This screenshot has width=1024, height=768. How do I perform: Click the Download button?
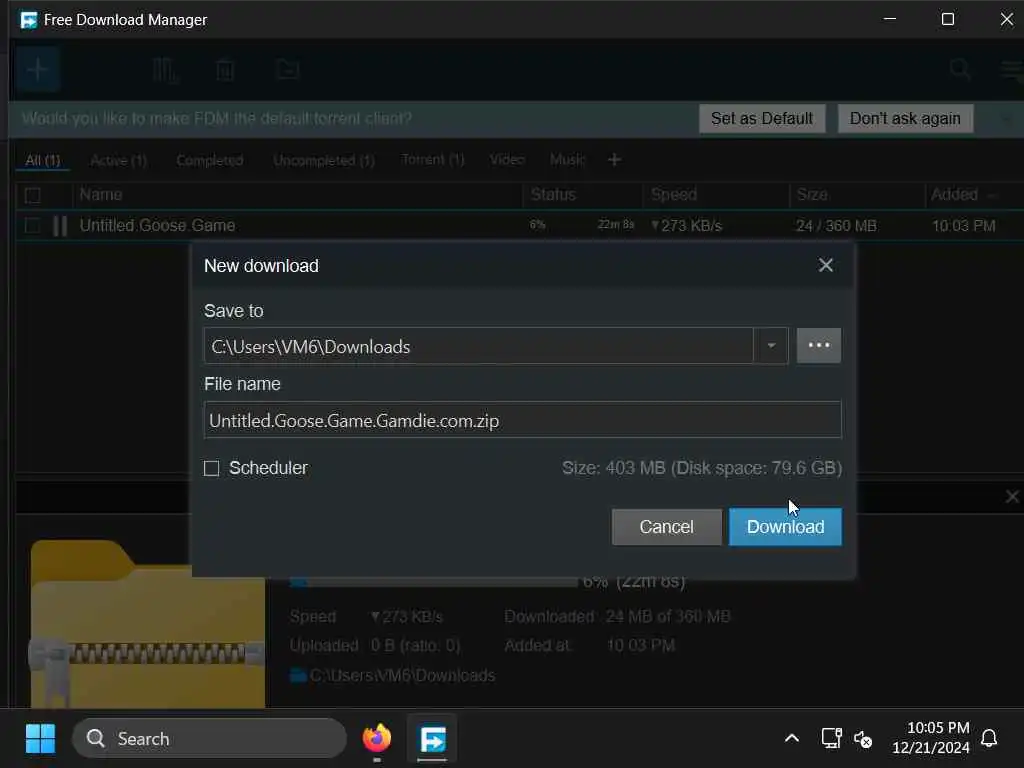point(785,526)
